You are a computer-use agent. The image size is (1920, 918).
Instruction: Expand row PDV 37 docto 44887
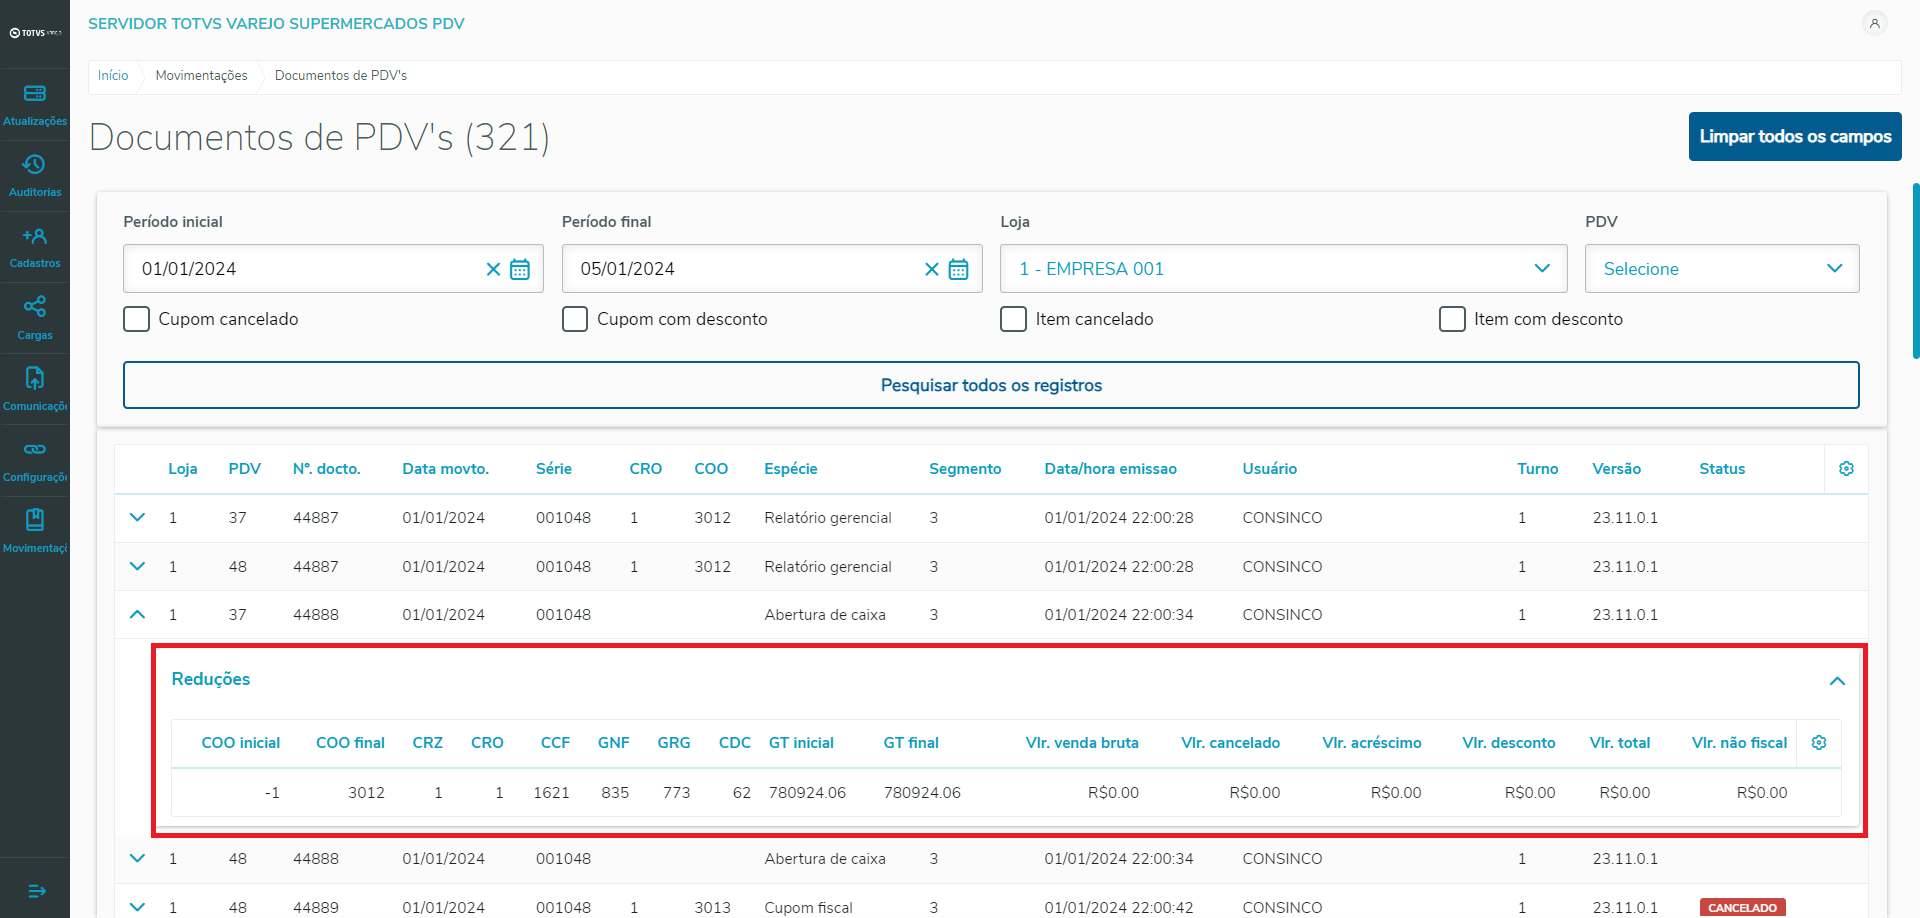click(x=138, y=518)
